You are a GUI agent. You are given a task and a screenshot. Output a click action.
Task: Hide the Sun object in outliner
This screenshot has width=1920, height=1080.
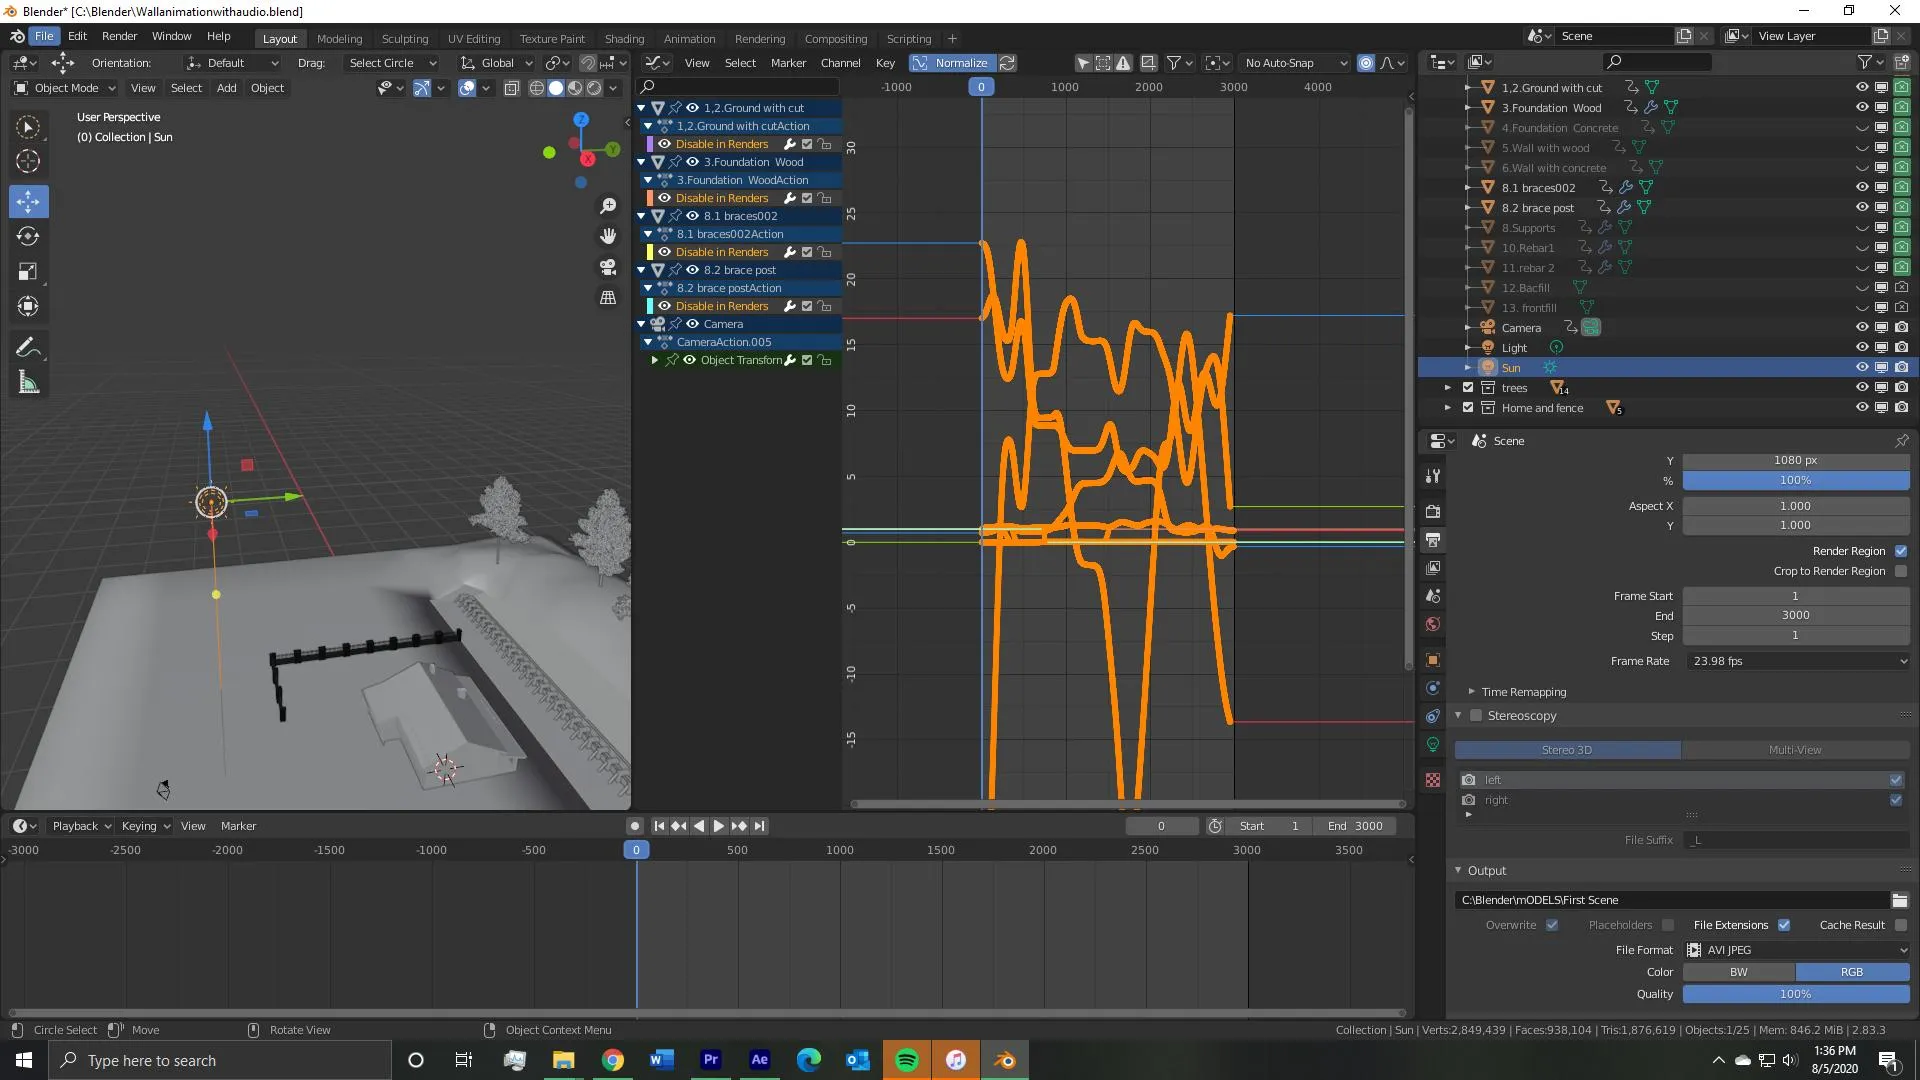(1862, 367)
